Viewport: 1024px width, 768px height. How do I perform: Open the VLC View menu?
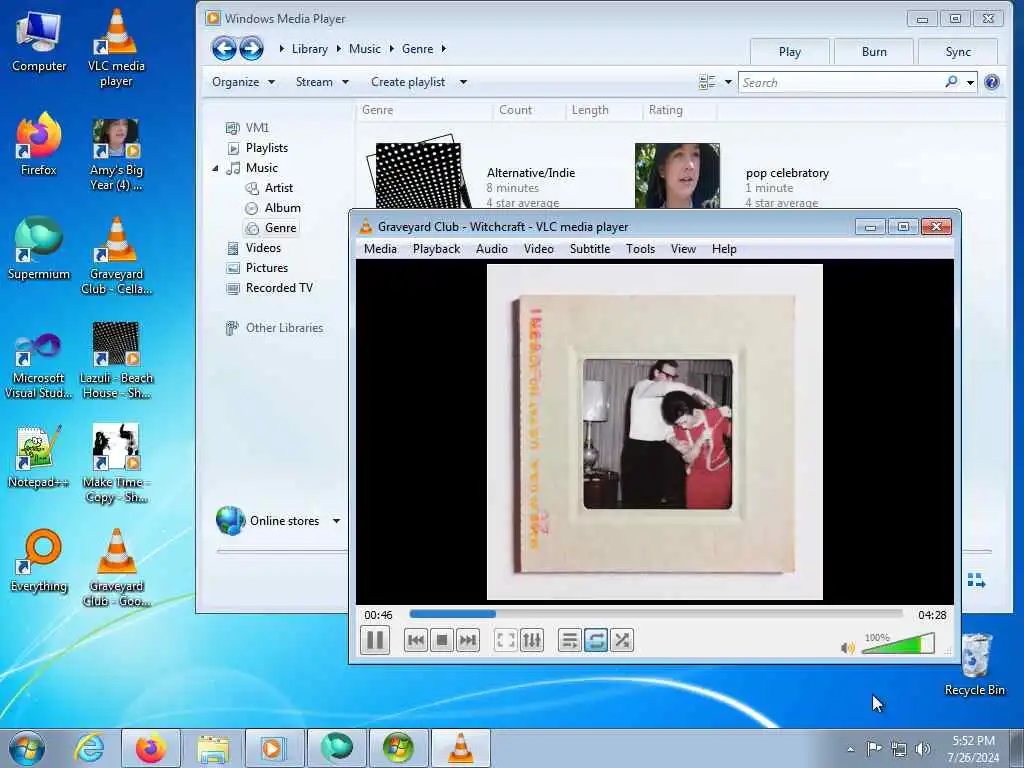pyautogui.click(x=683, y=249)
